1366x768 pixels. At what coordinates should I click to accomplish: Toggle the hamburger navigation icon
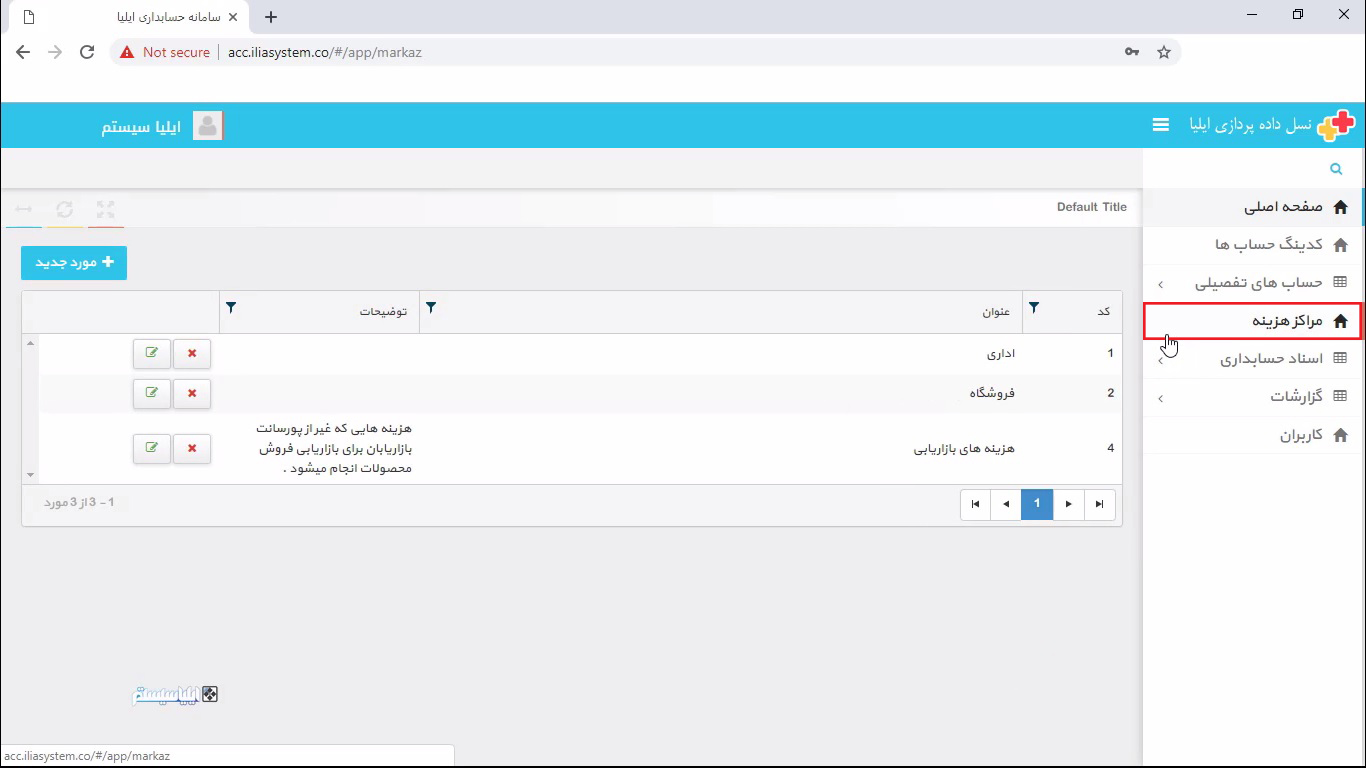point(1160,124)
